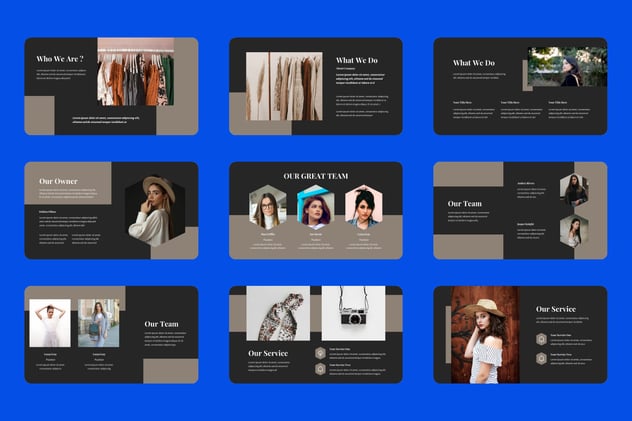The image size is (632, 421).
Task: Click the hexagon portrait with pink background
Action: (364, 207)
